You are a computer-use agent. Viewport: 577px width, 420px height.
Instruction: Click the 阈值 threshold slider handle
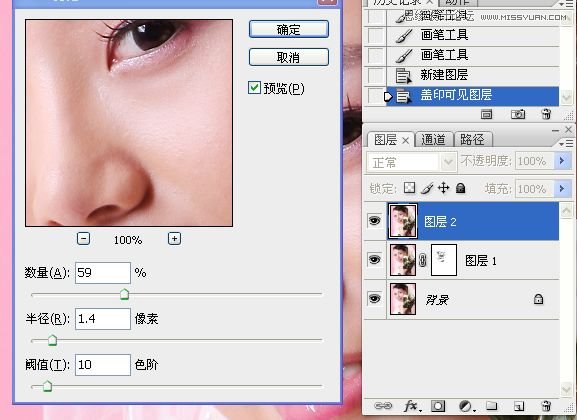[47, 386]
